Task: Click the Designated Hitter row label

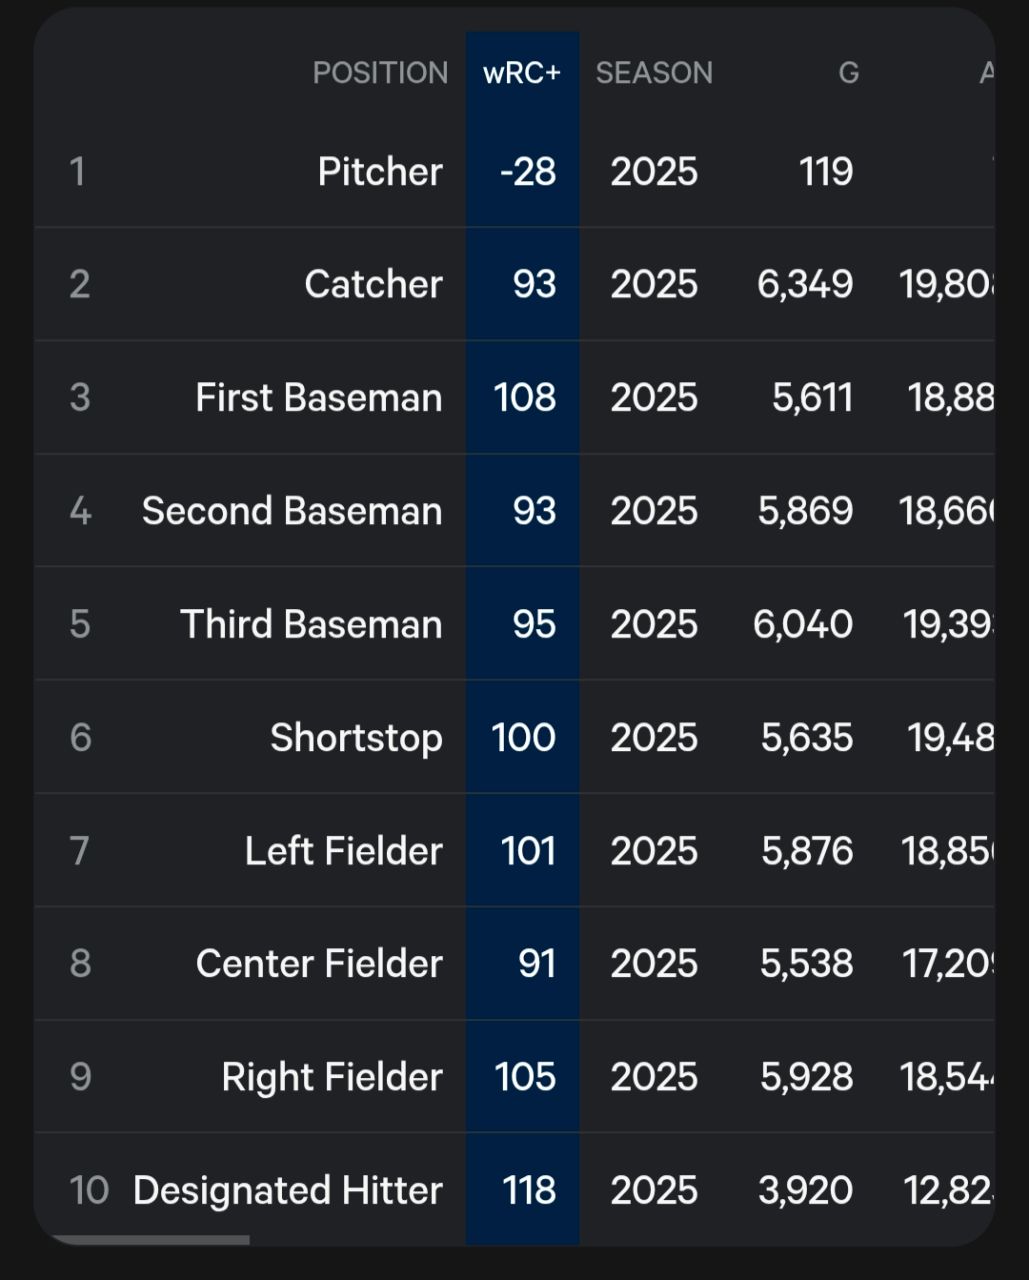Action: [287, 1191]
